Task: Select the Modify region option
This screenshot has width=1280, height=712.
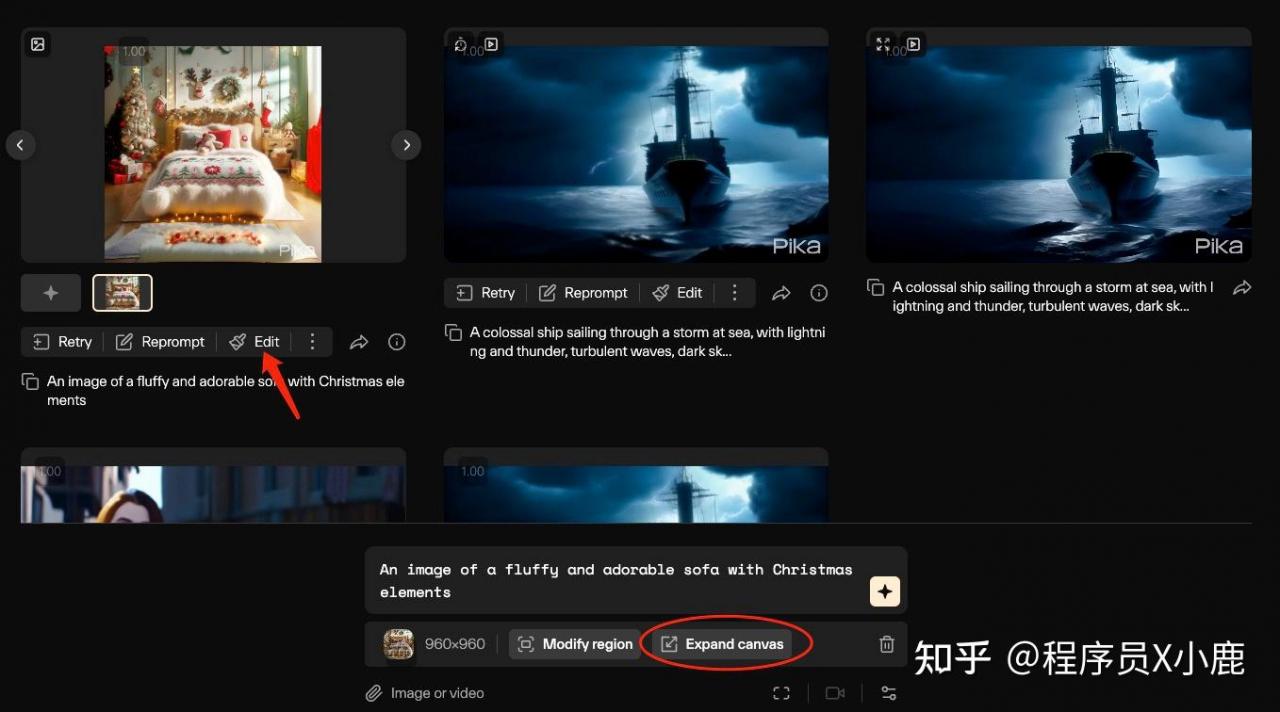Action: (x=575, y=644)
